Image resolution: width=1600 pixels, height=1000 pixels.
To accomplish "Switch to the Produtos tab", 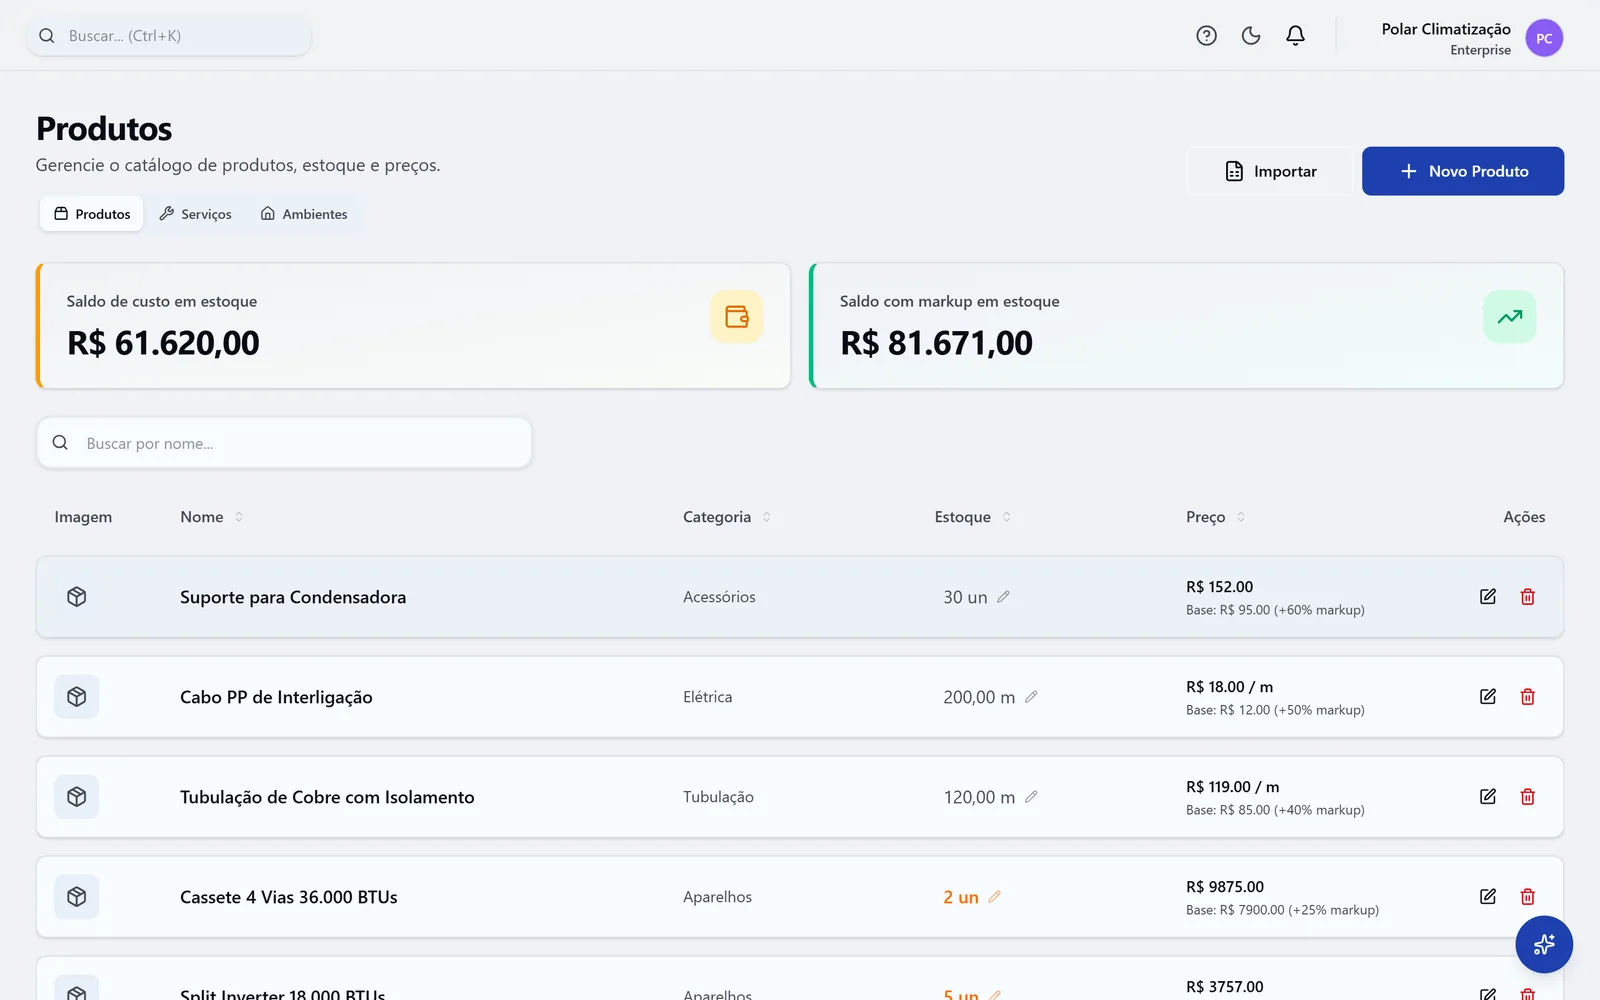I will pyautogui.click(x=92, y=214).
